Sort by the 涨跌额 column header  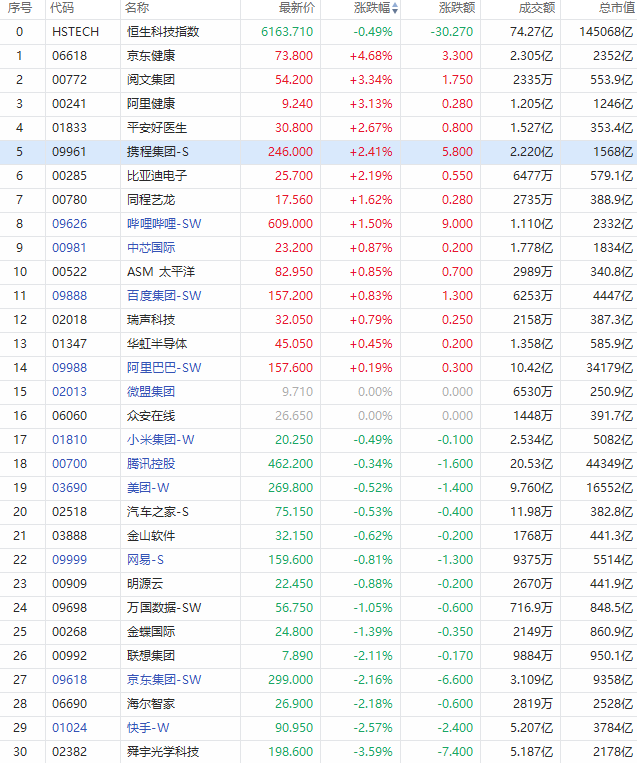click(x=457, y=8)
